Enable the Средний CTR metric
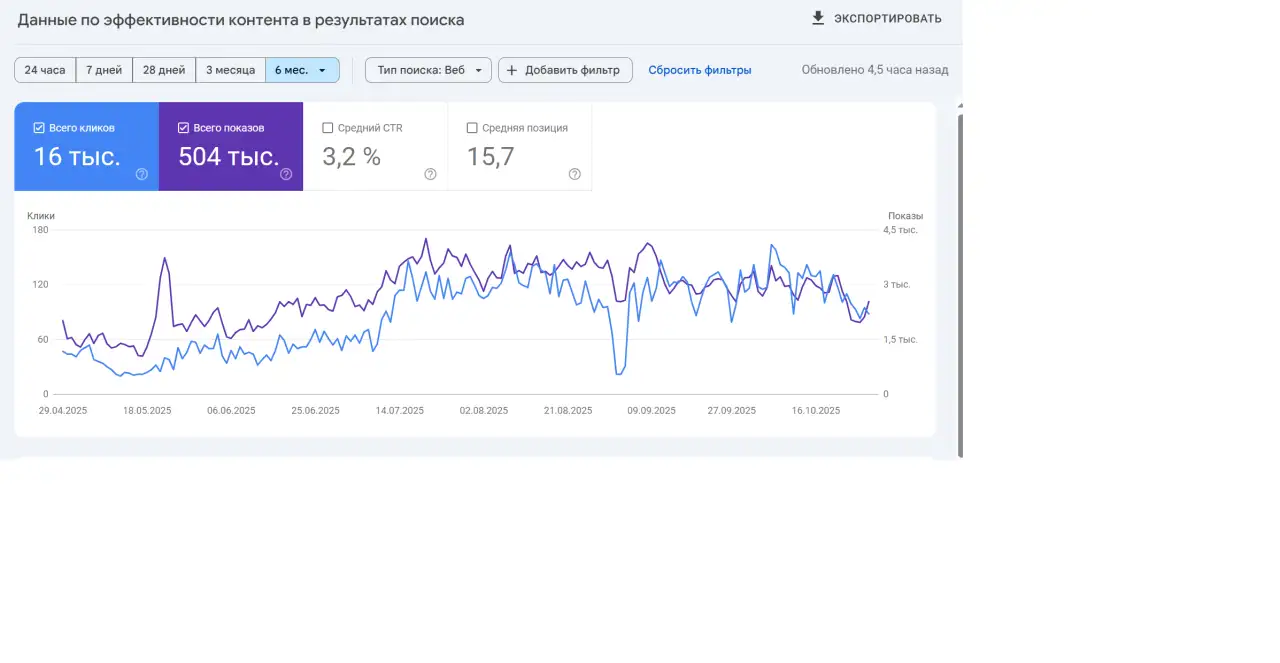1280x663 pixels. coord(327,127)
